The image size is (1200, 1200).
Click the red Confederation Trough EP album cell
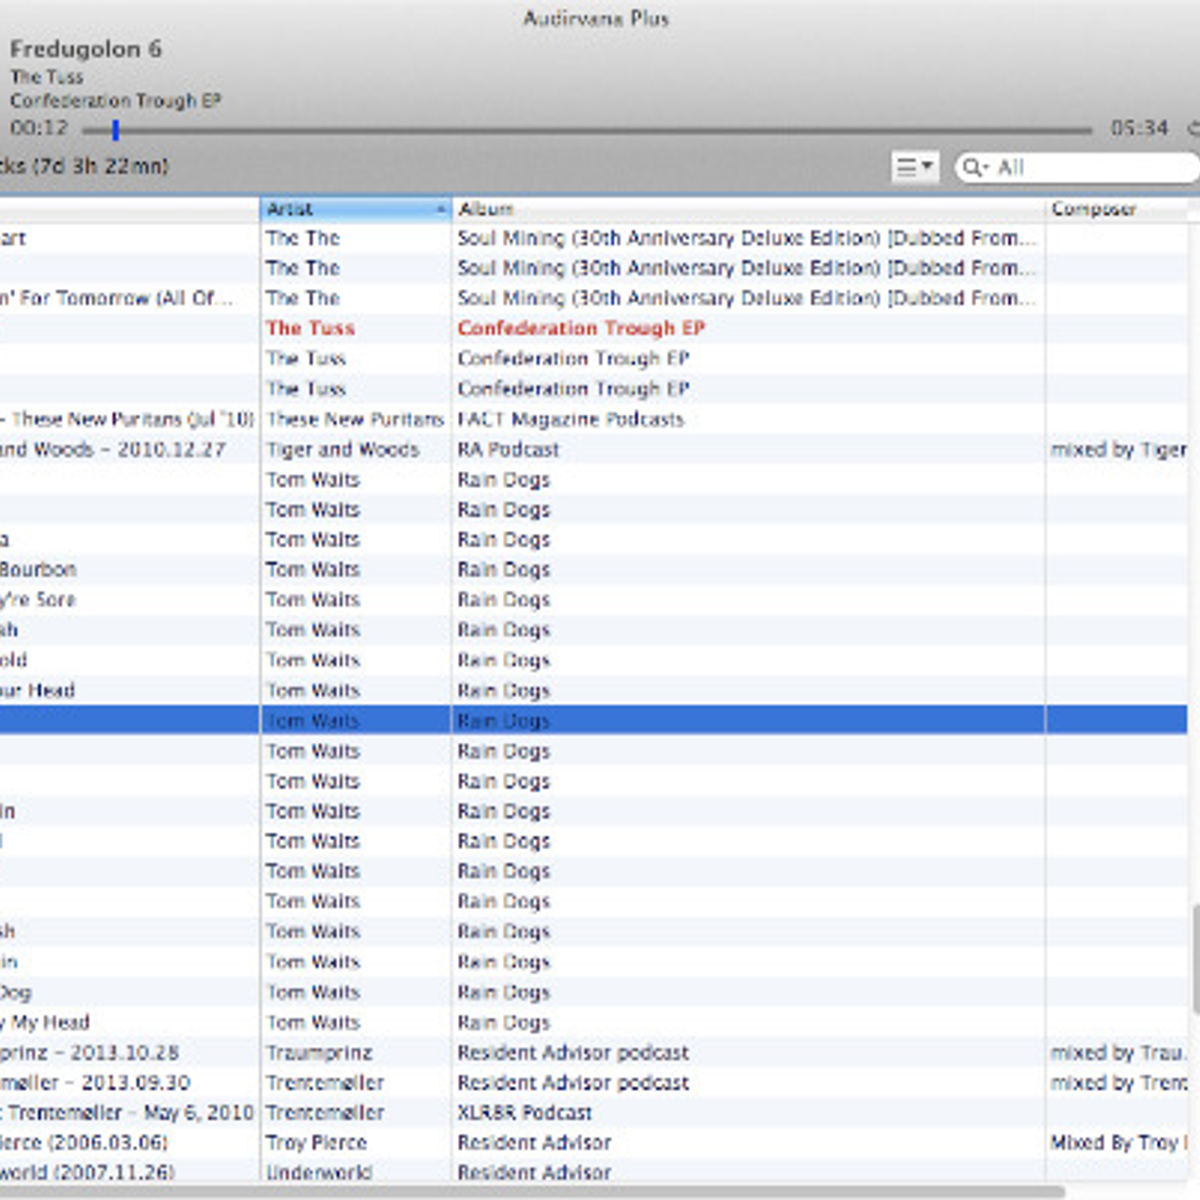pyautogui.click(x=581, y=328)
